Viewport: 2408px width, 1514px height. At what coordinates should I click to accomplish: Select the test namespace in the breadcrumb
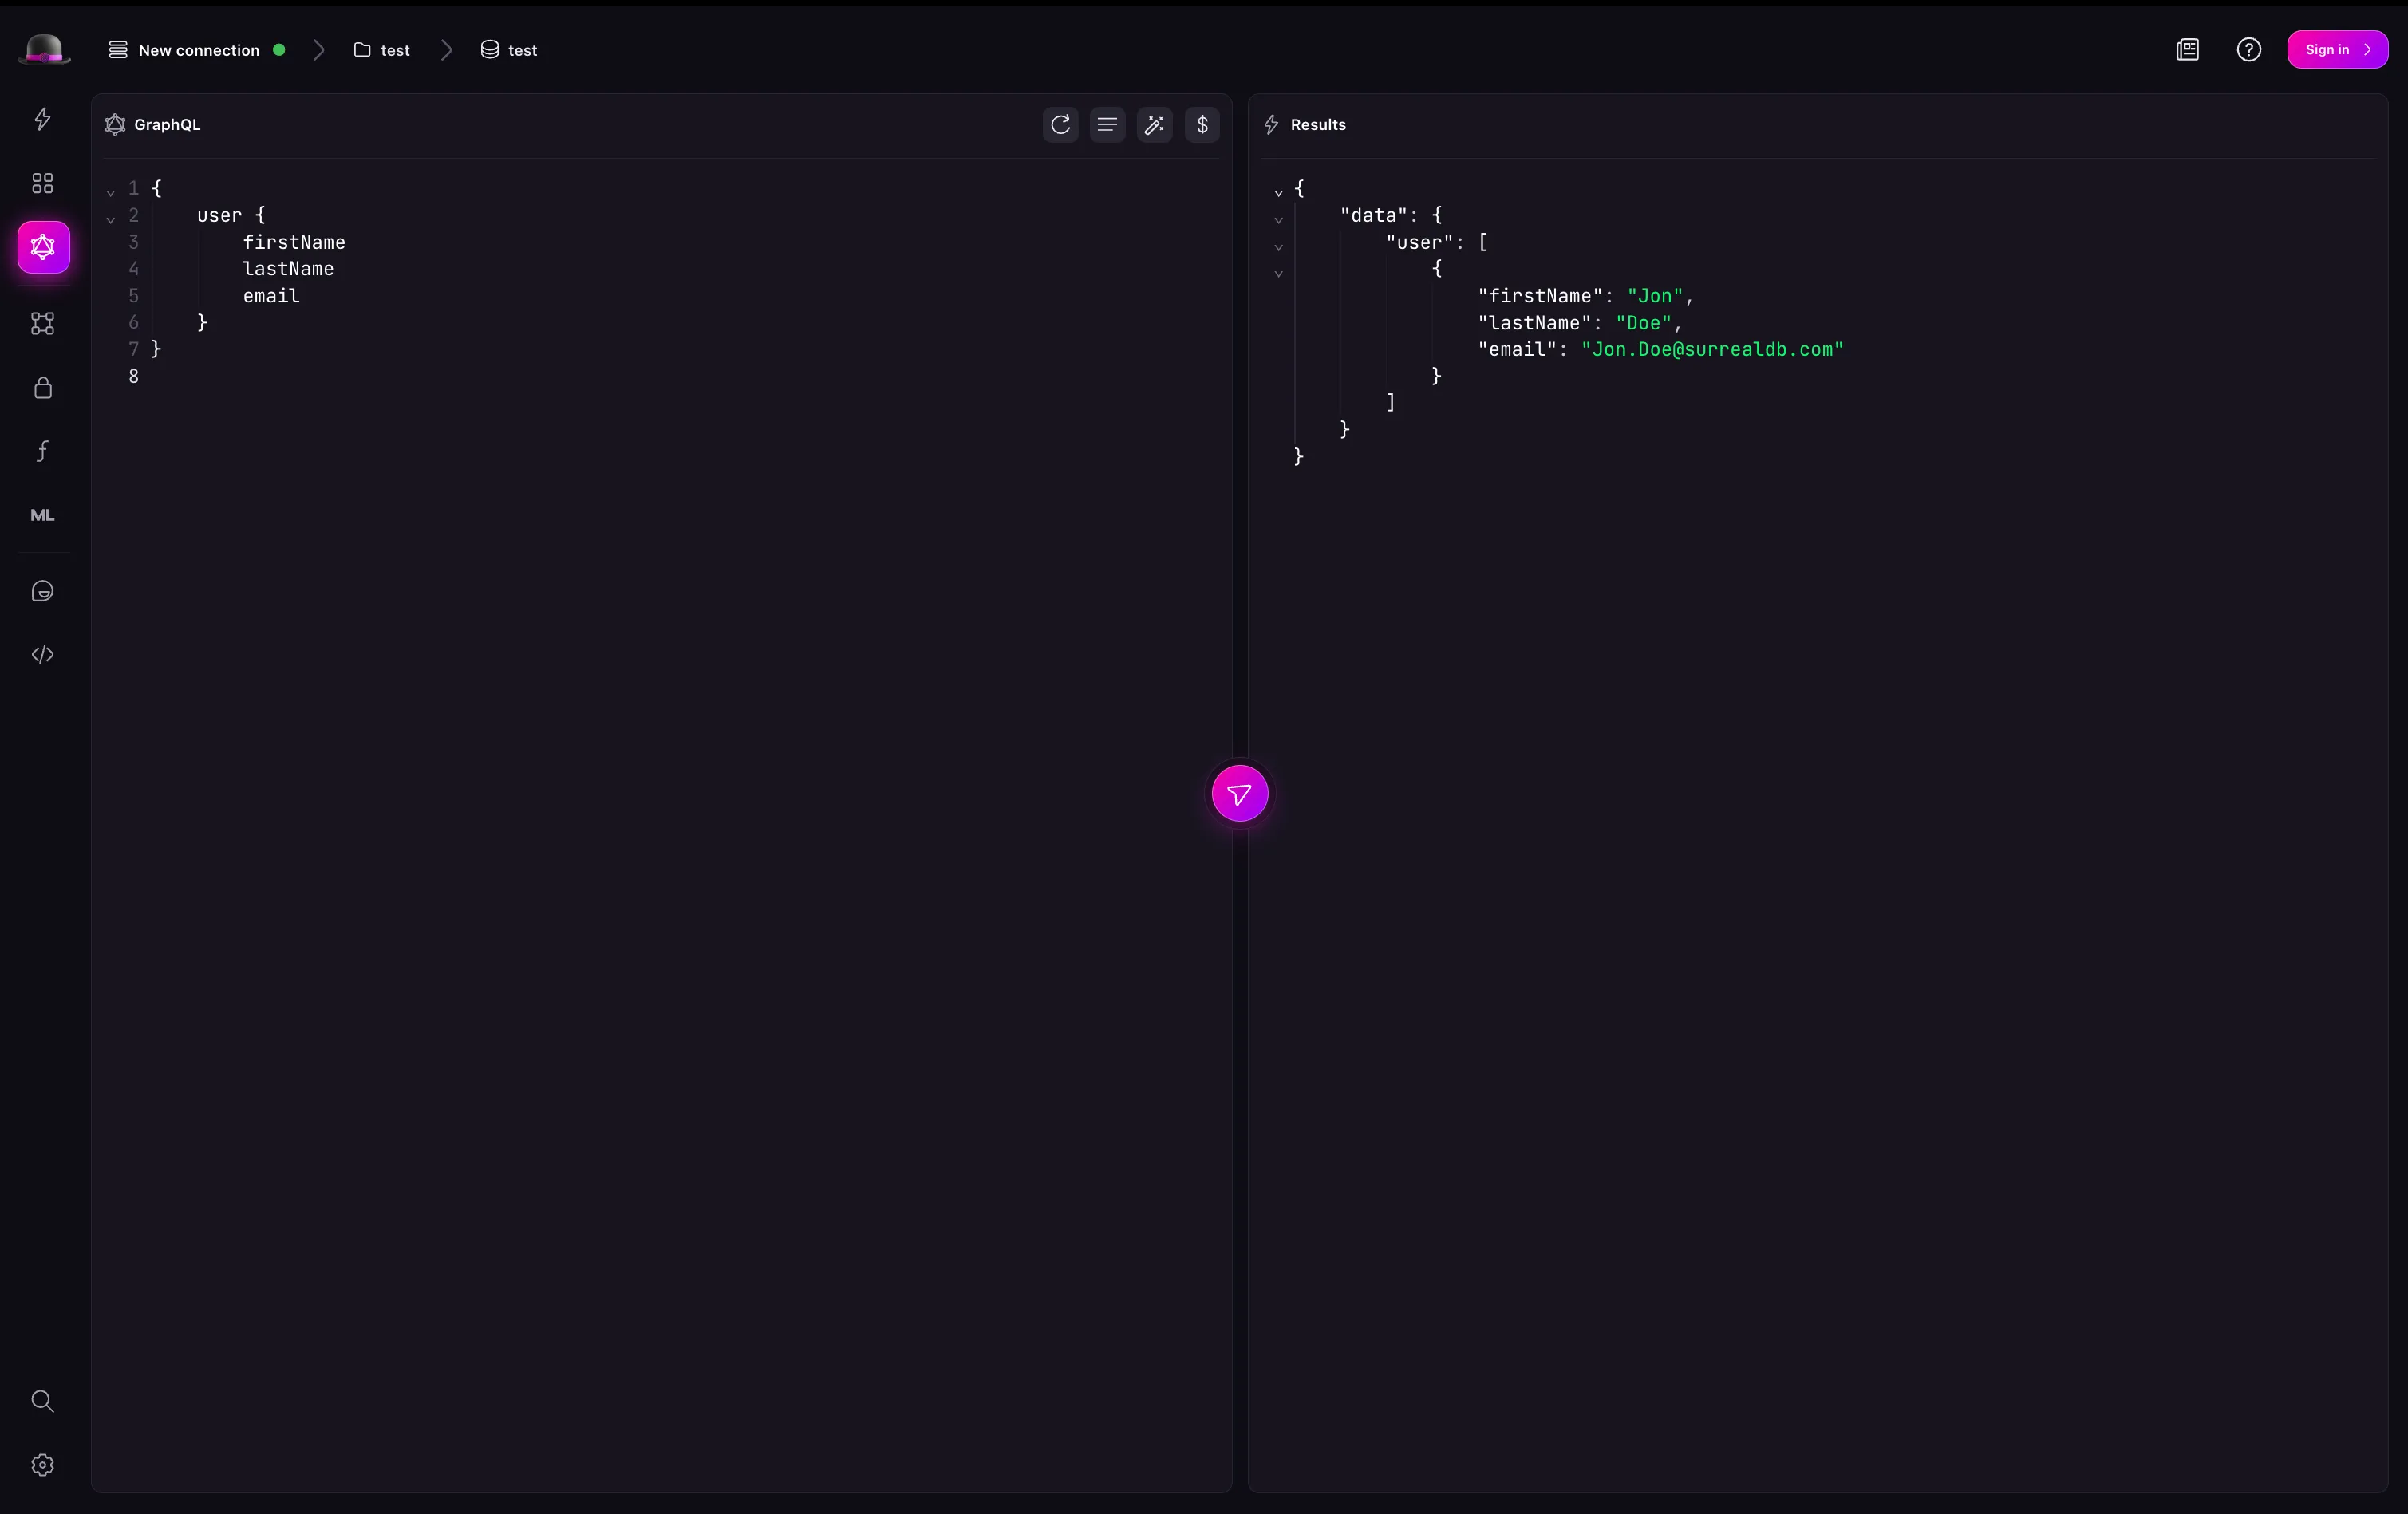tap(383, 50)
